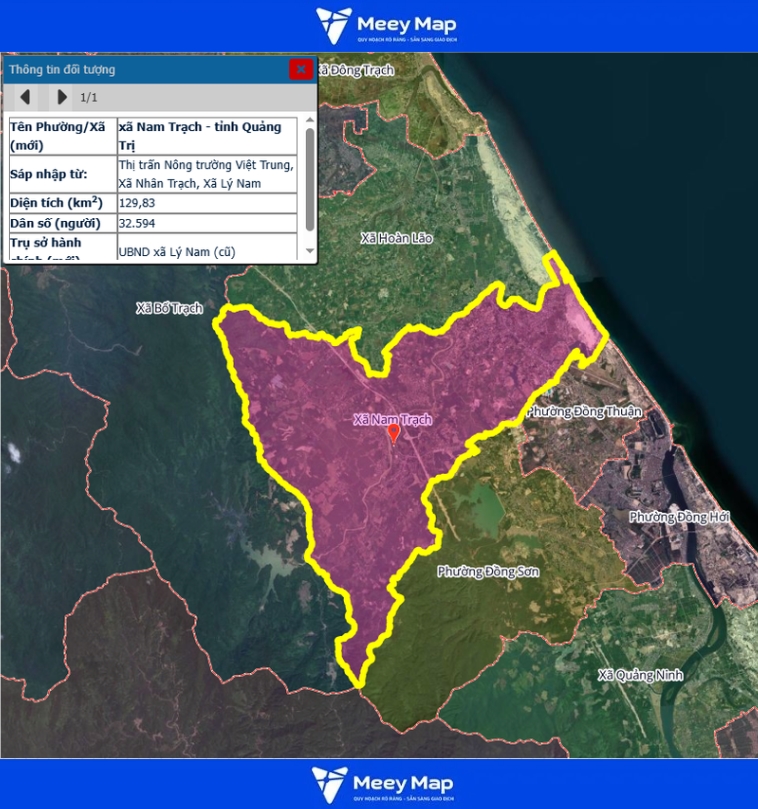Screen dimensions: 758x809
Task: Select Xã Bố Trạch region on map
Action: point(169,308)
